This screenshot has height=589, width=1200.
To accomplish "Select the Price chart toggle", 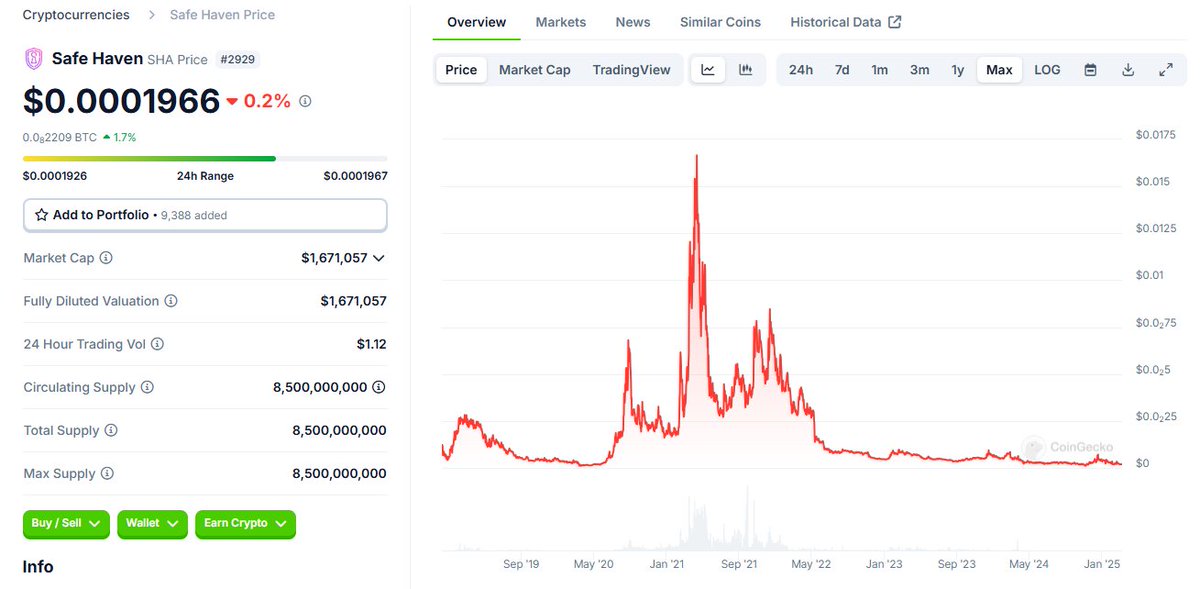I will coord(461,69).
